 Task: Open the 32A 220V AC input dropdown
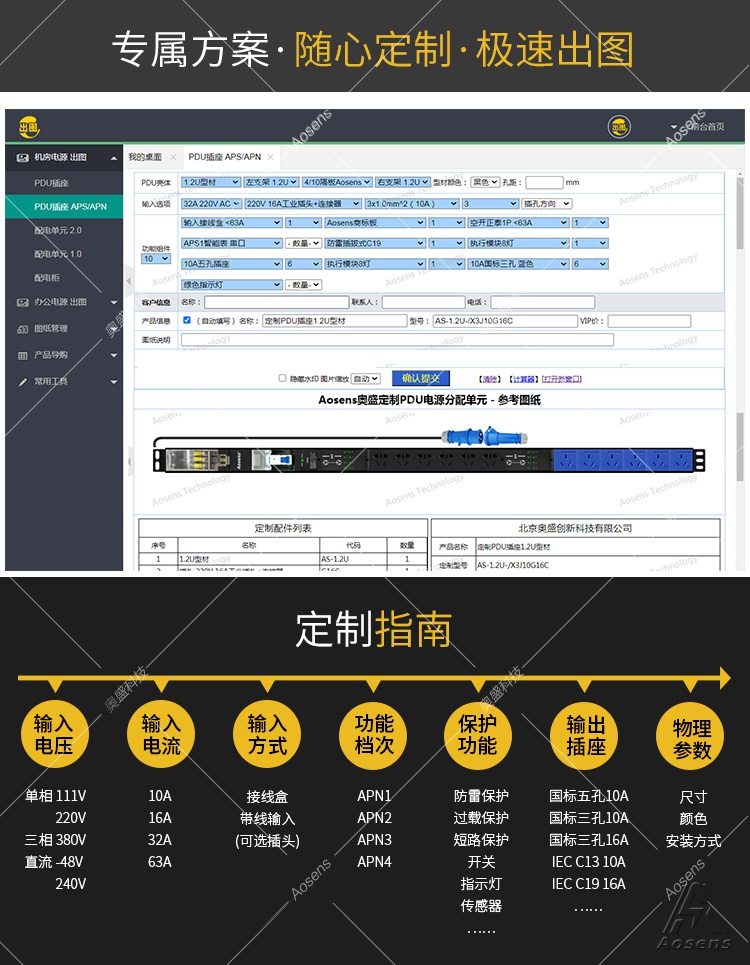coord(211,203)
